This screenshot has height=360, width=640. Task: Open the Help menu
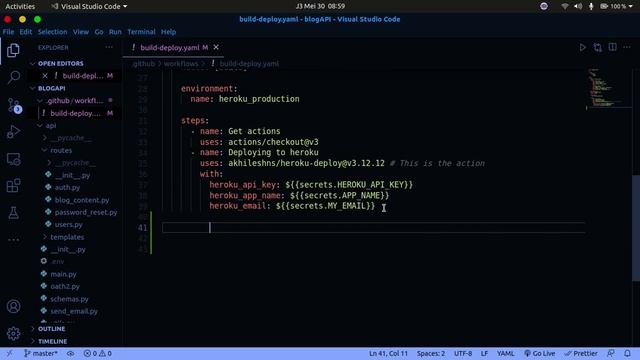click(x=168, y=32)
